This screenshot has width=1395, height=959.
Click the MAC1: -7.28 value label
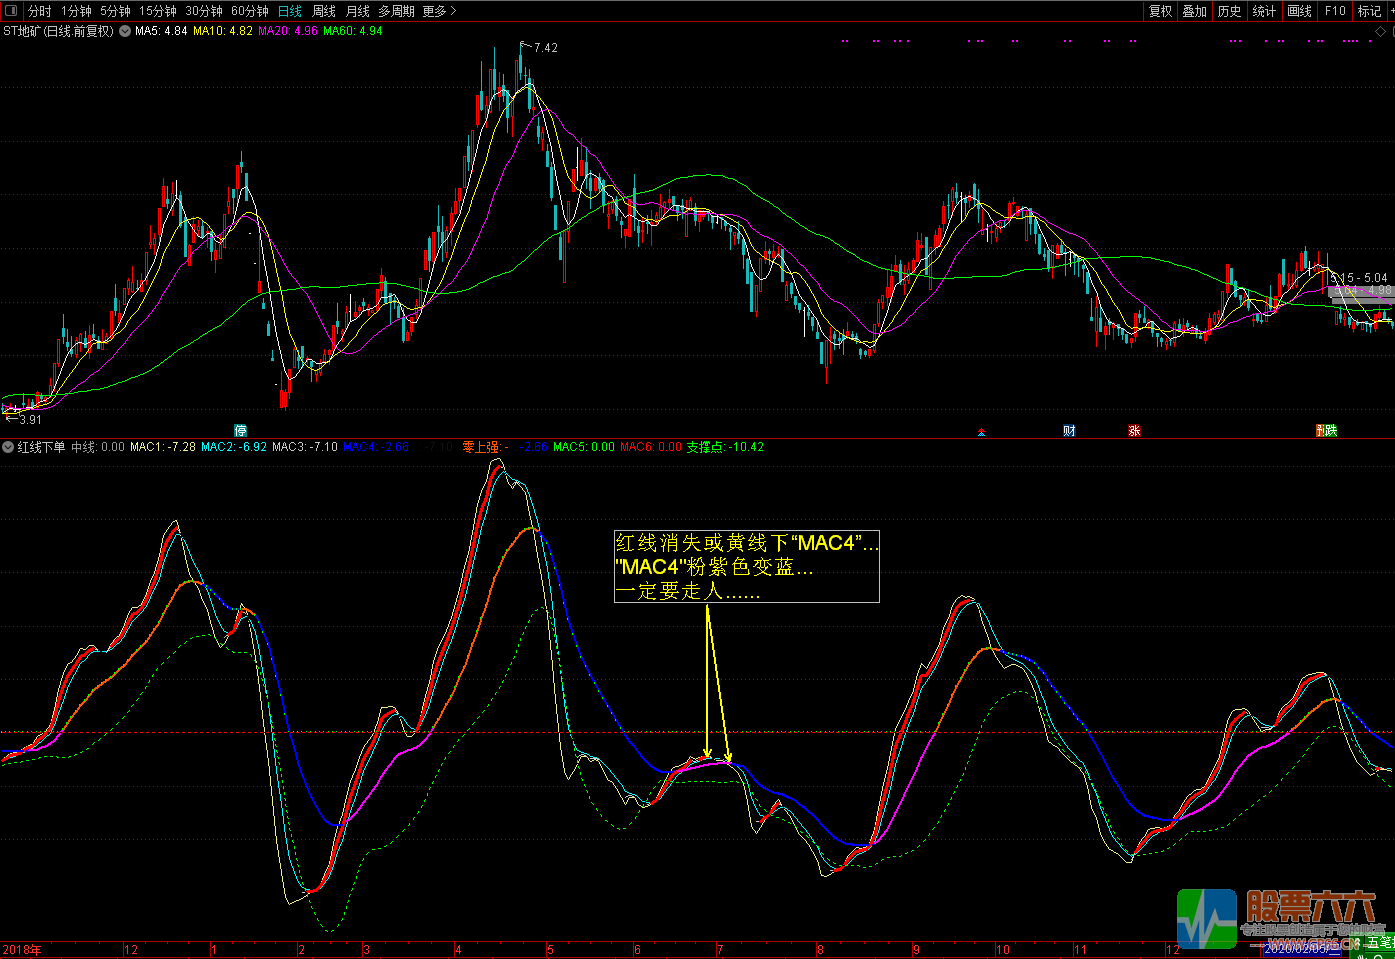click(x=163, y=447)
